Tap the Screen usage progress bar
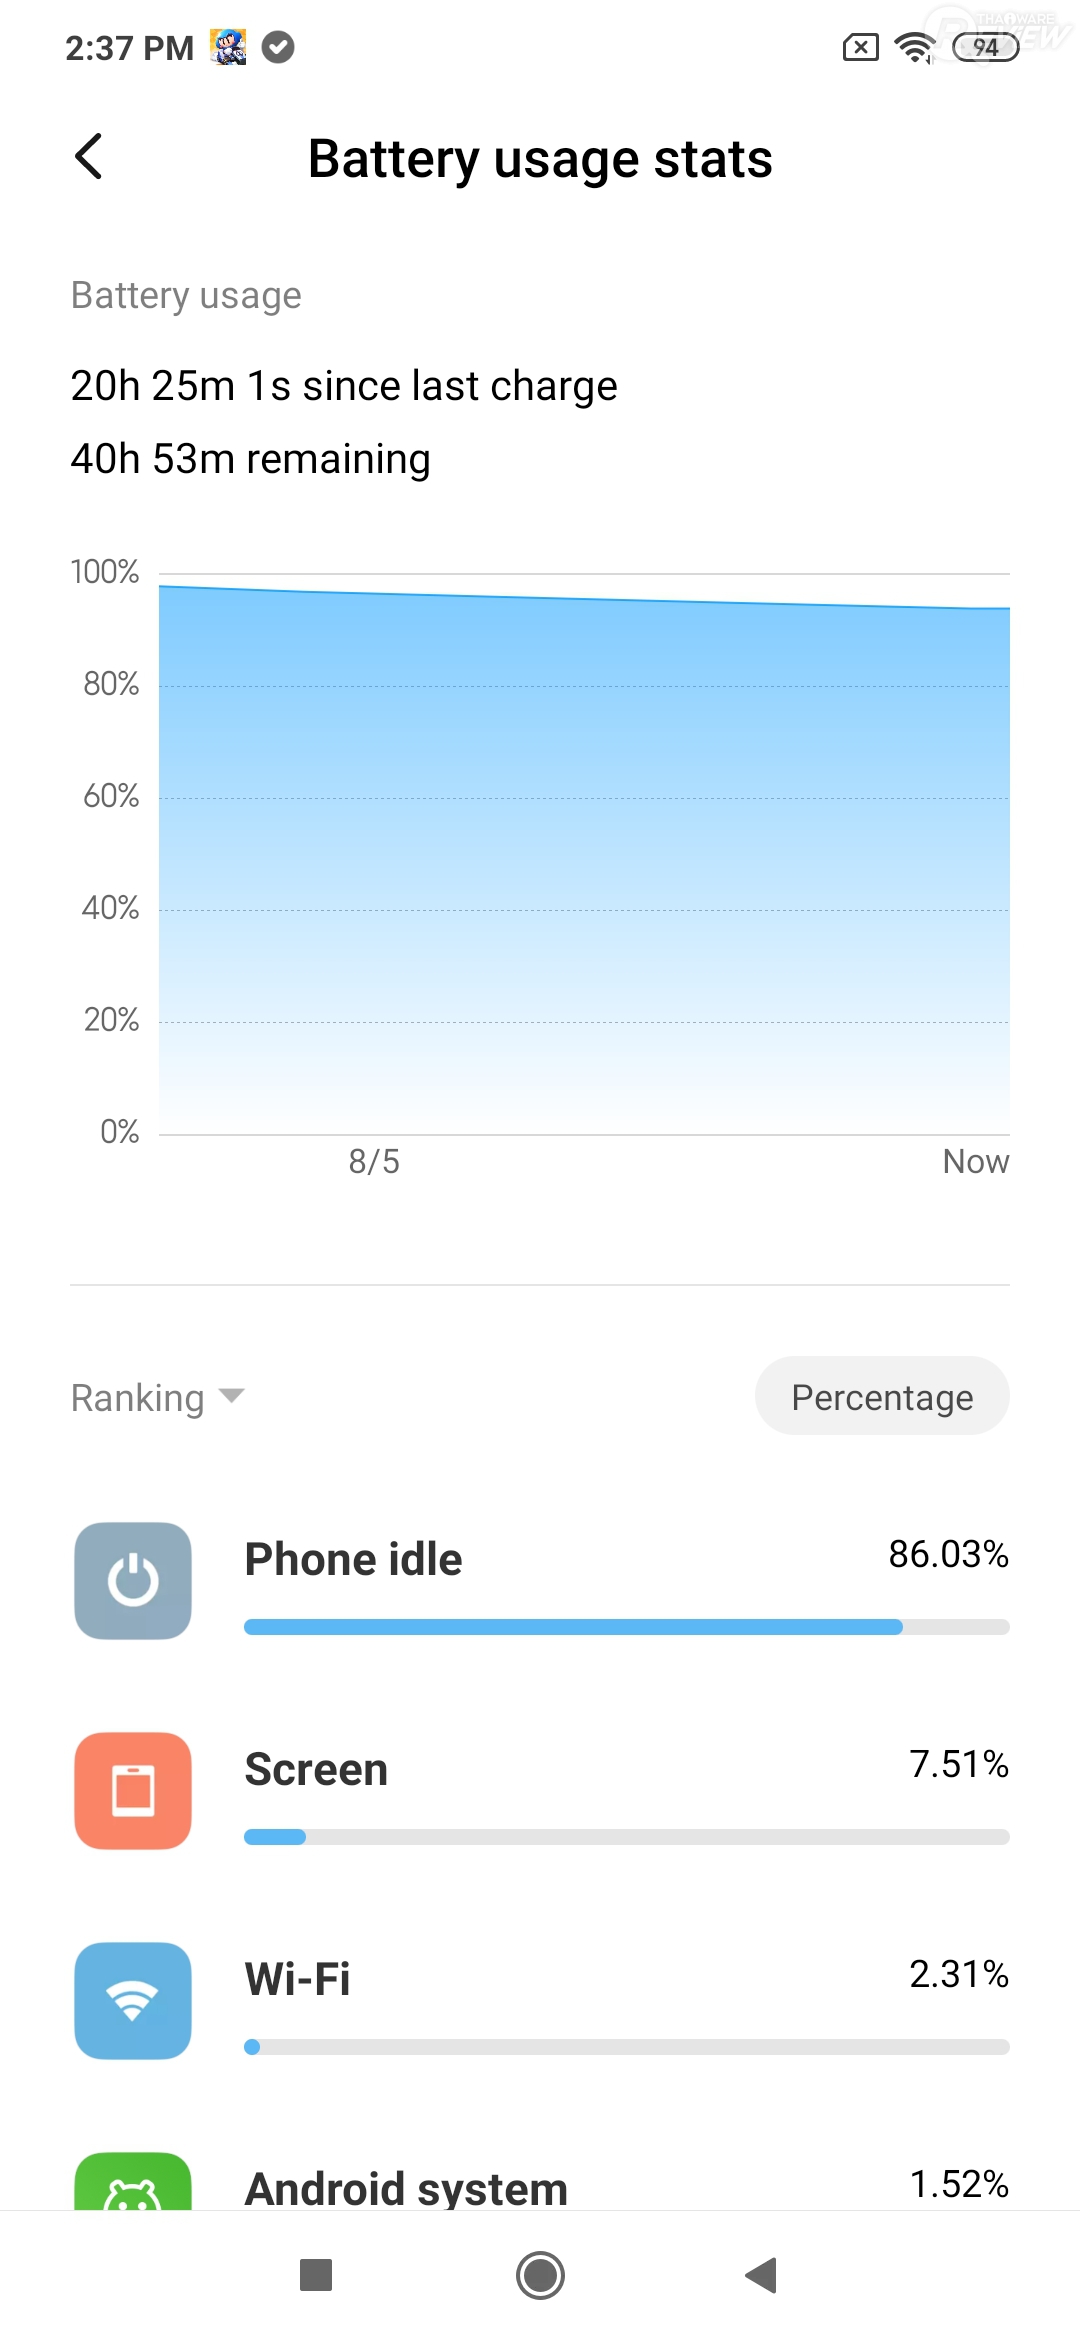Image resolution: width=1080 pixels, height=2340 pixels. [x=626, y=1837]
